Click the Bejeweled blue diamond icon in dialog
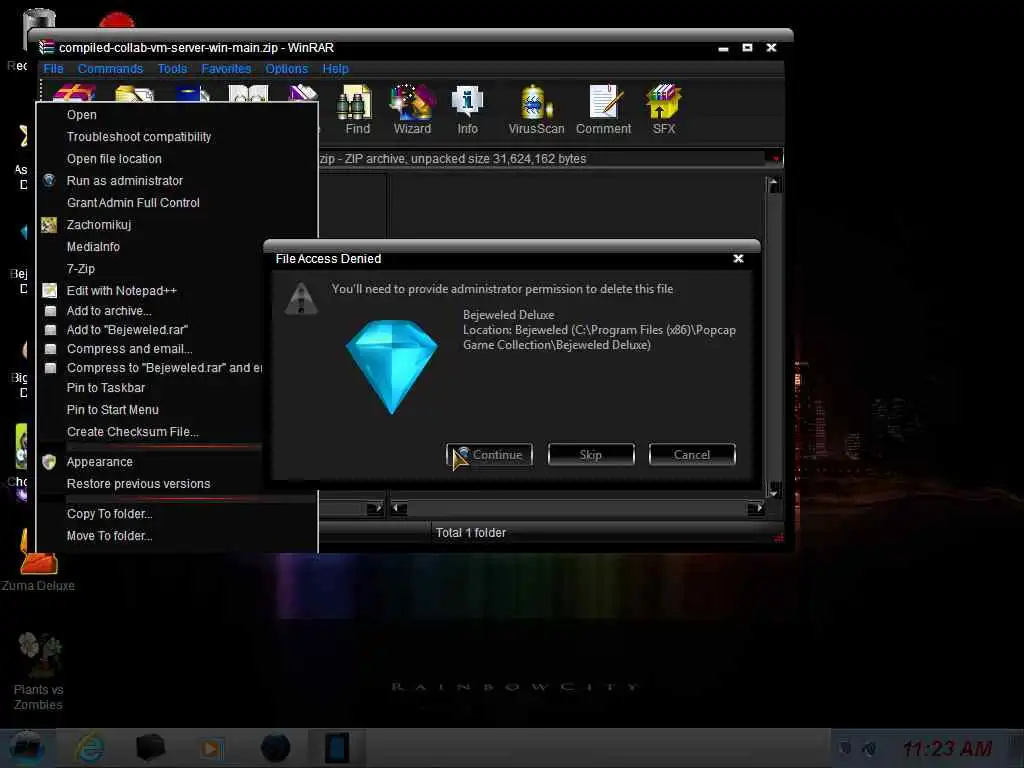 pos(391,366)
